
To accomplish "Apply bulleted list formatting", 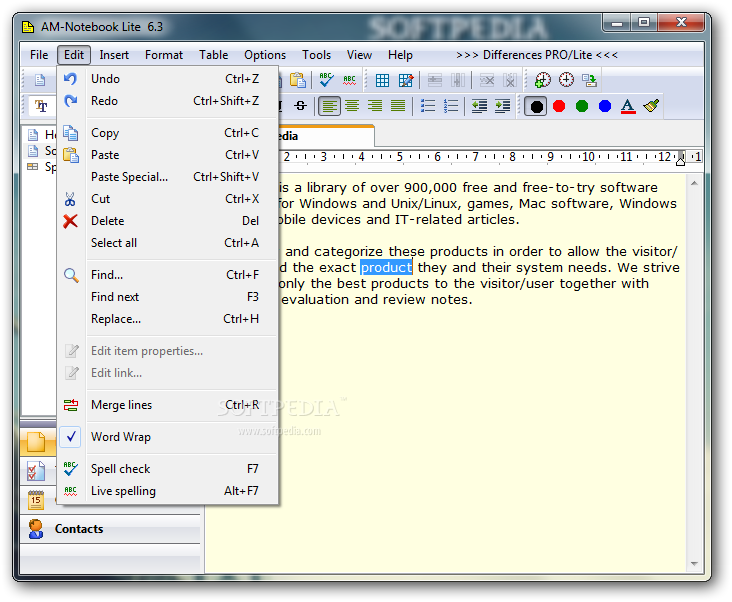I will [428, 106].
